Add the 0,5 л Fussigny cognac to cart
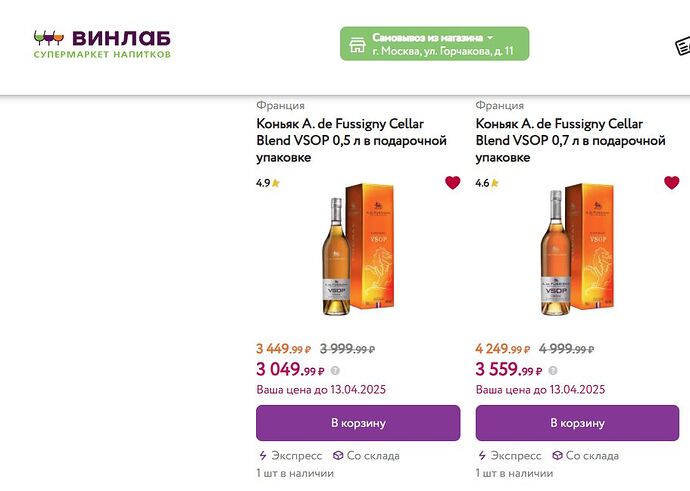Image resolution: width=690 pixels, height=491 pixels. (x=358, y=423)
